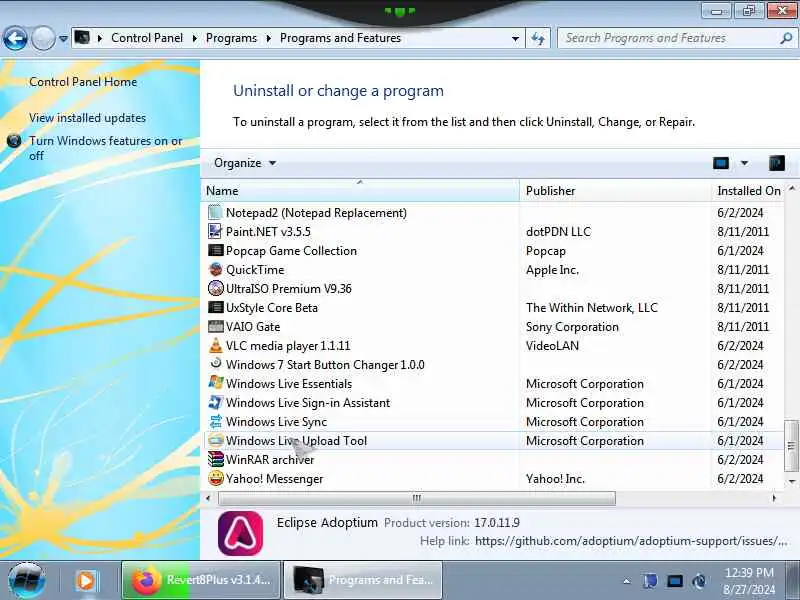Click the Change your view icon
This screenshot has height=600, width=800.
(720, 163)
